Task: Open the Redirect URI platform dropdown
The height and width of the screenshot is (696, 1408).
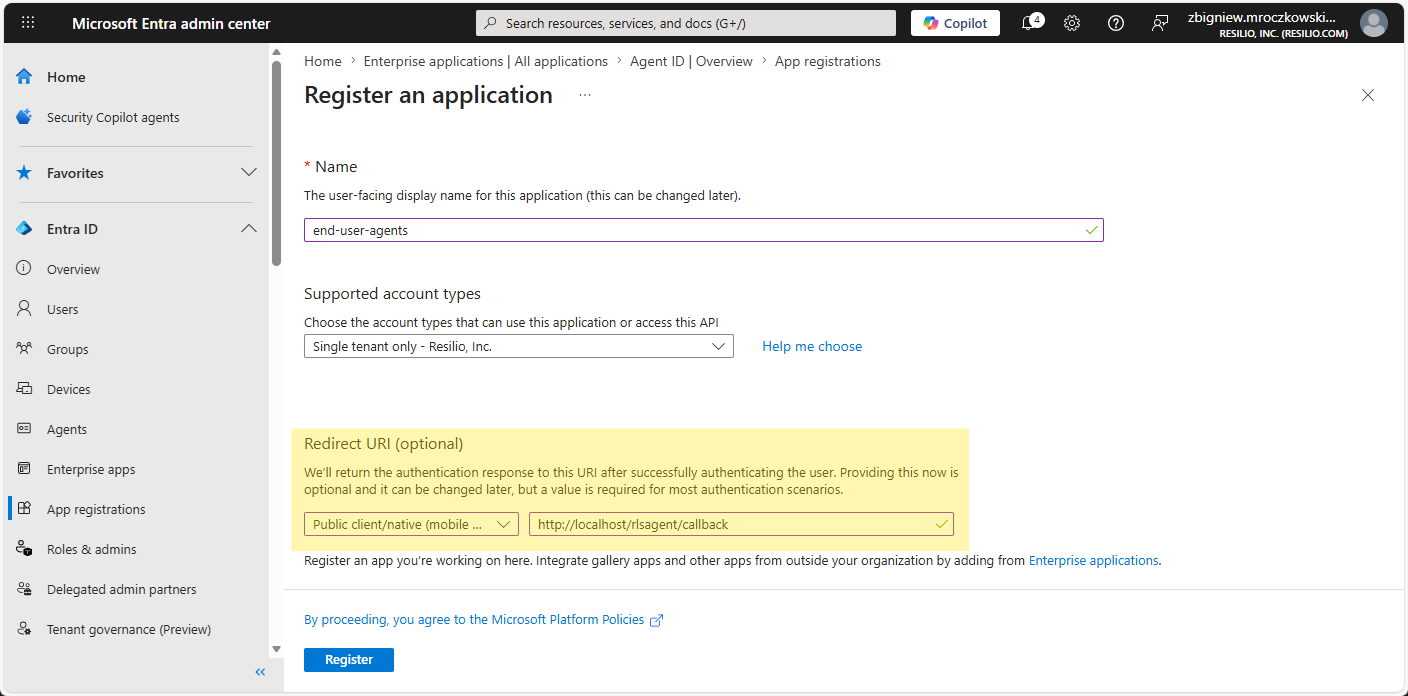Action: tap(411, 524)
